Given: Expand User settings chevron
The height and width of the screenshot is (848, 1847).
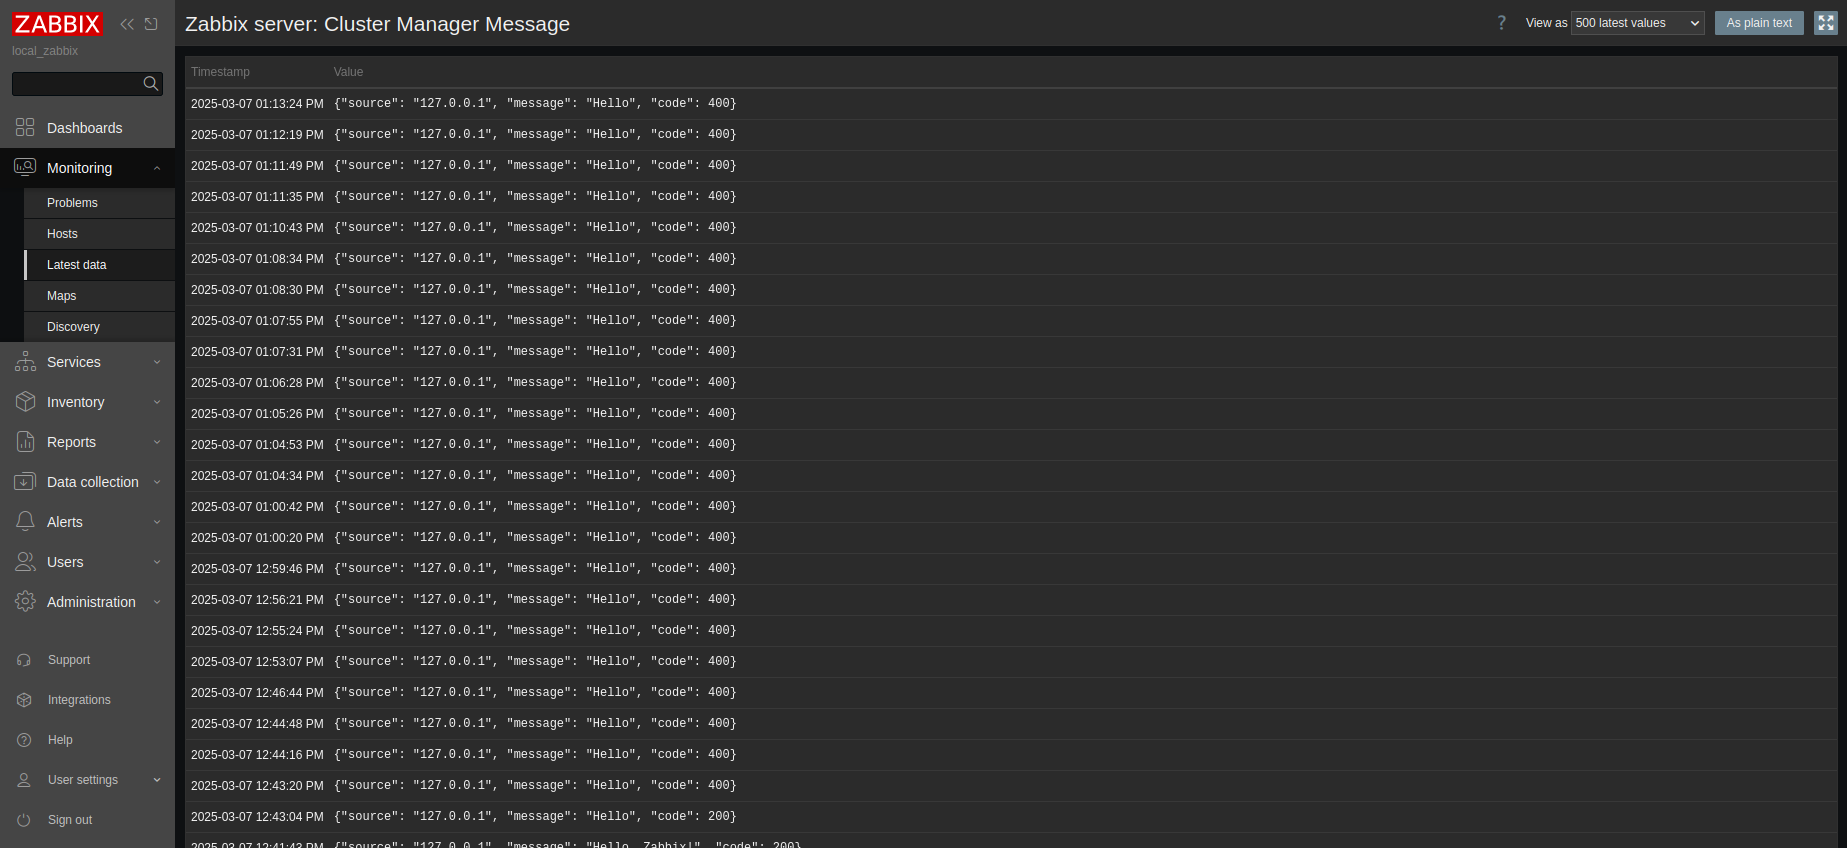Looking at the screenshot, I should [x=157, y=780].
